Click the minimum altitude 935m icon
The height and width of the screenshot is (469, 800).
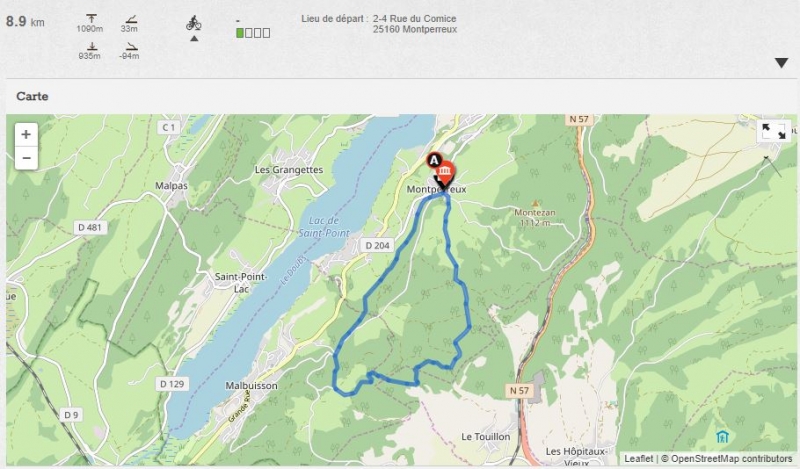coord(91,46)
